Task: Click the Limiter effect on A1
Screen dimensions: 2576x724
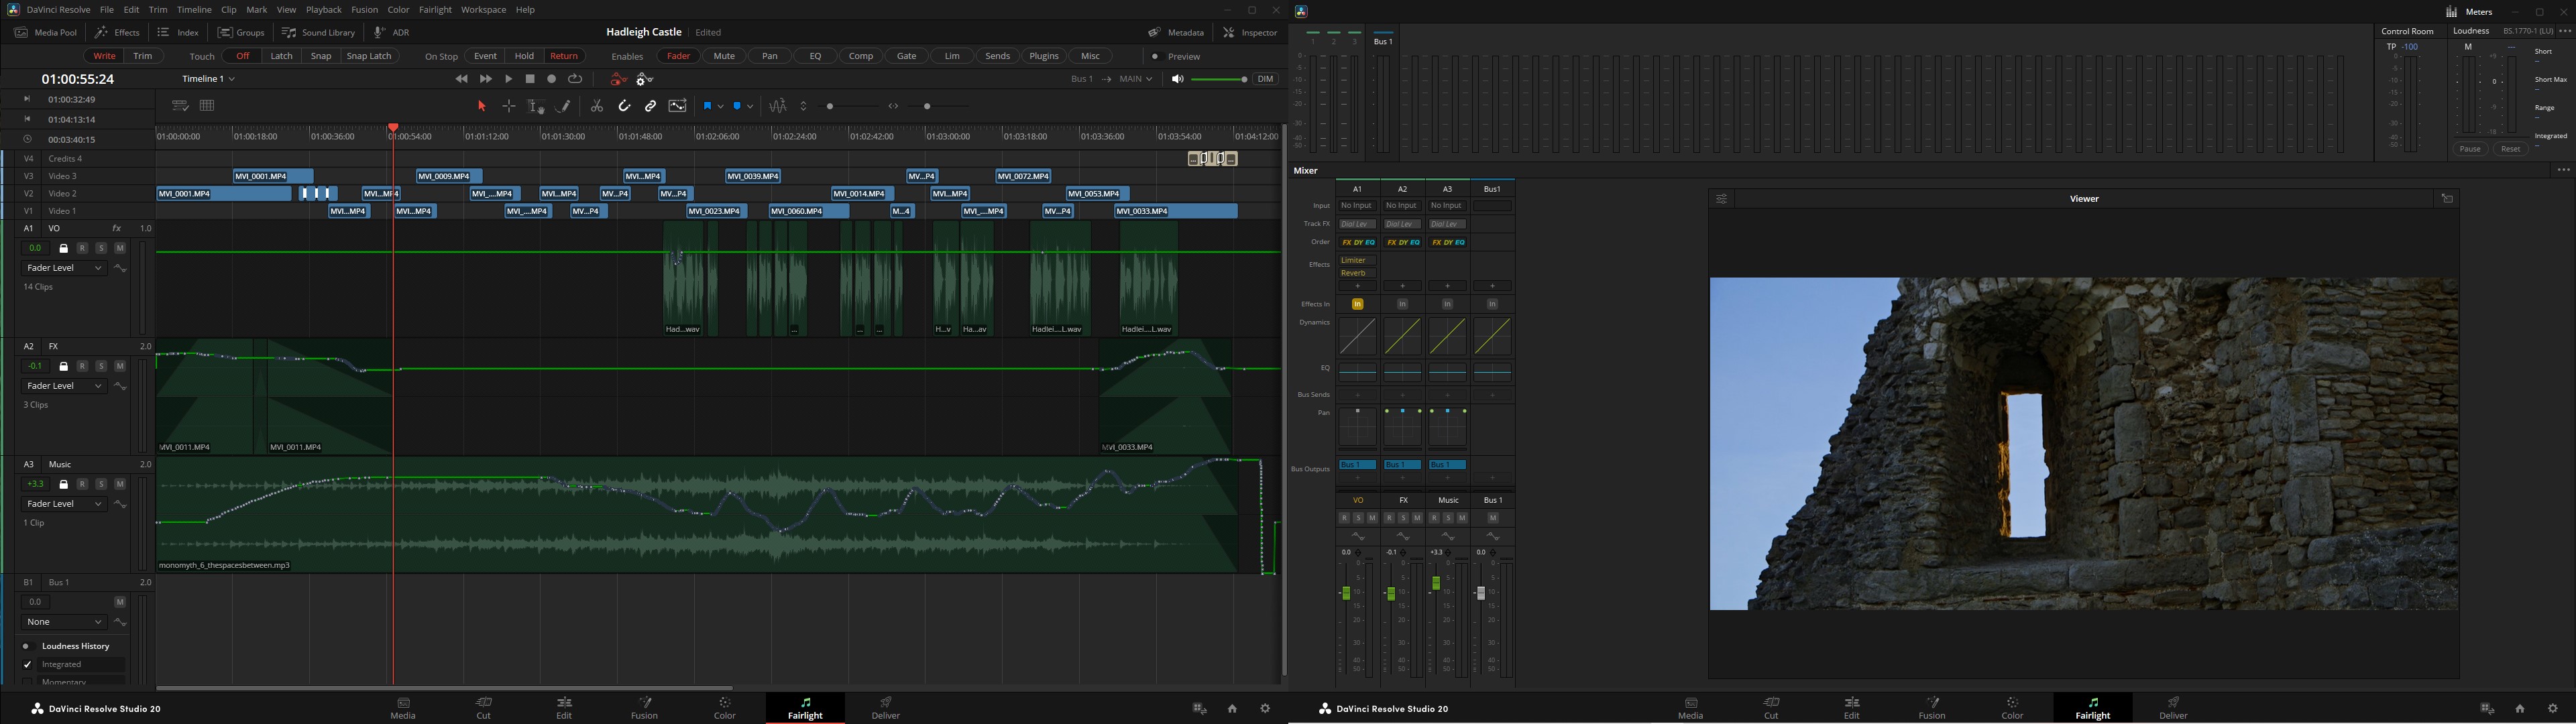Action: pyautogui.click(x=1357, y=260)
